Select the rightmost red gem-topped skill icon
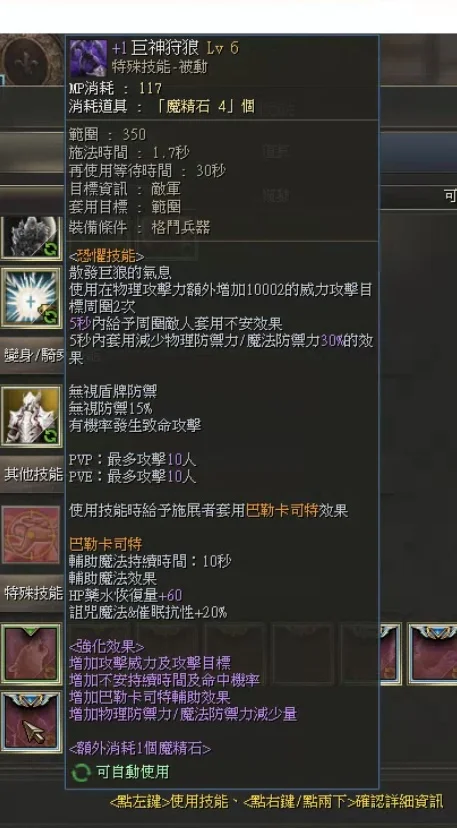The image size is (457, 828). pos(433,654)
